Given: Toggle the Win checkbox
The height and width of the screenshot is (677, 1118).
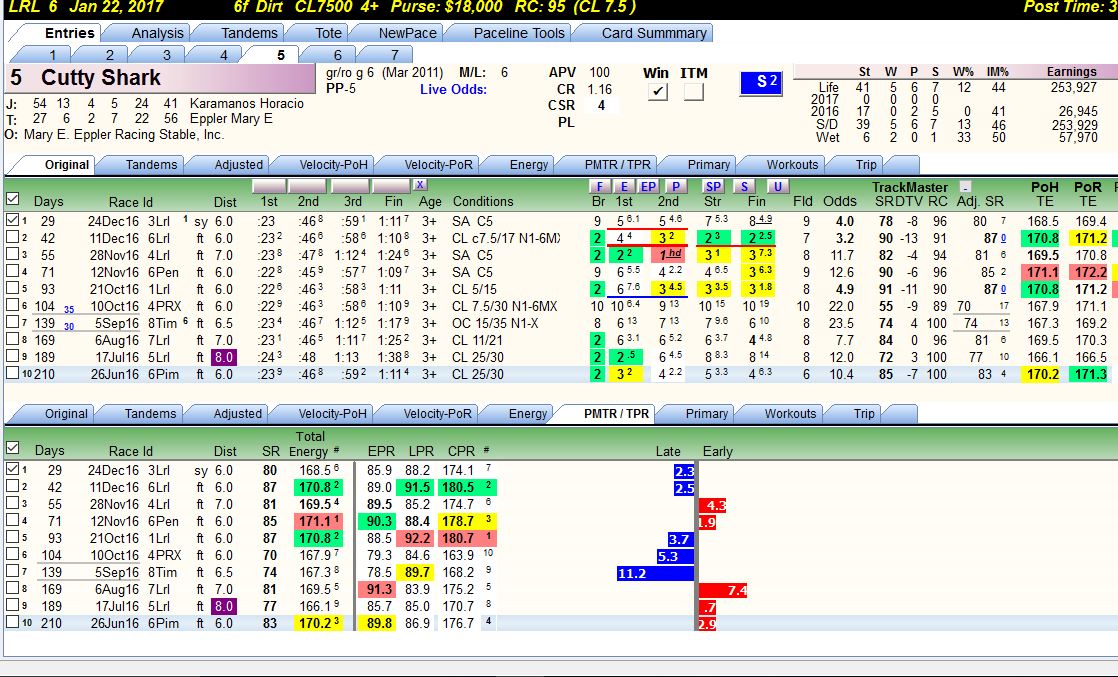Looking at the screenshot, I should click(657, 91).
